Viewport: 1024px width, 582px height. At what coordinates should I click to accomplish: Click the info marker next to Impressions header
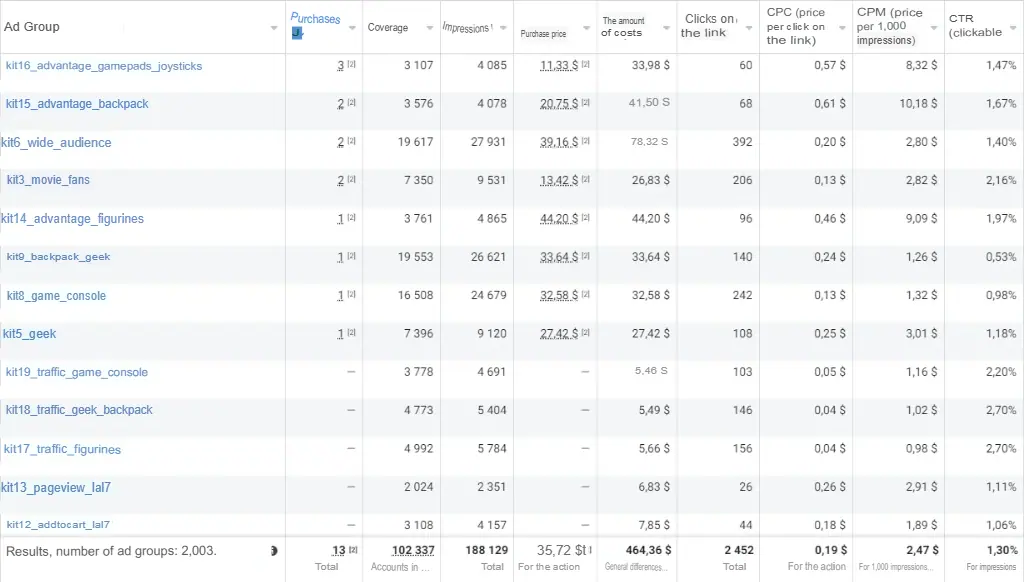492,28
